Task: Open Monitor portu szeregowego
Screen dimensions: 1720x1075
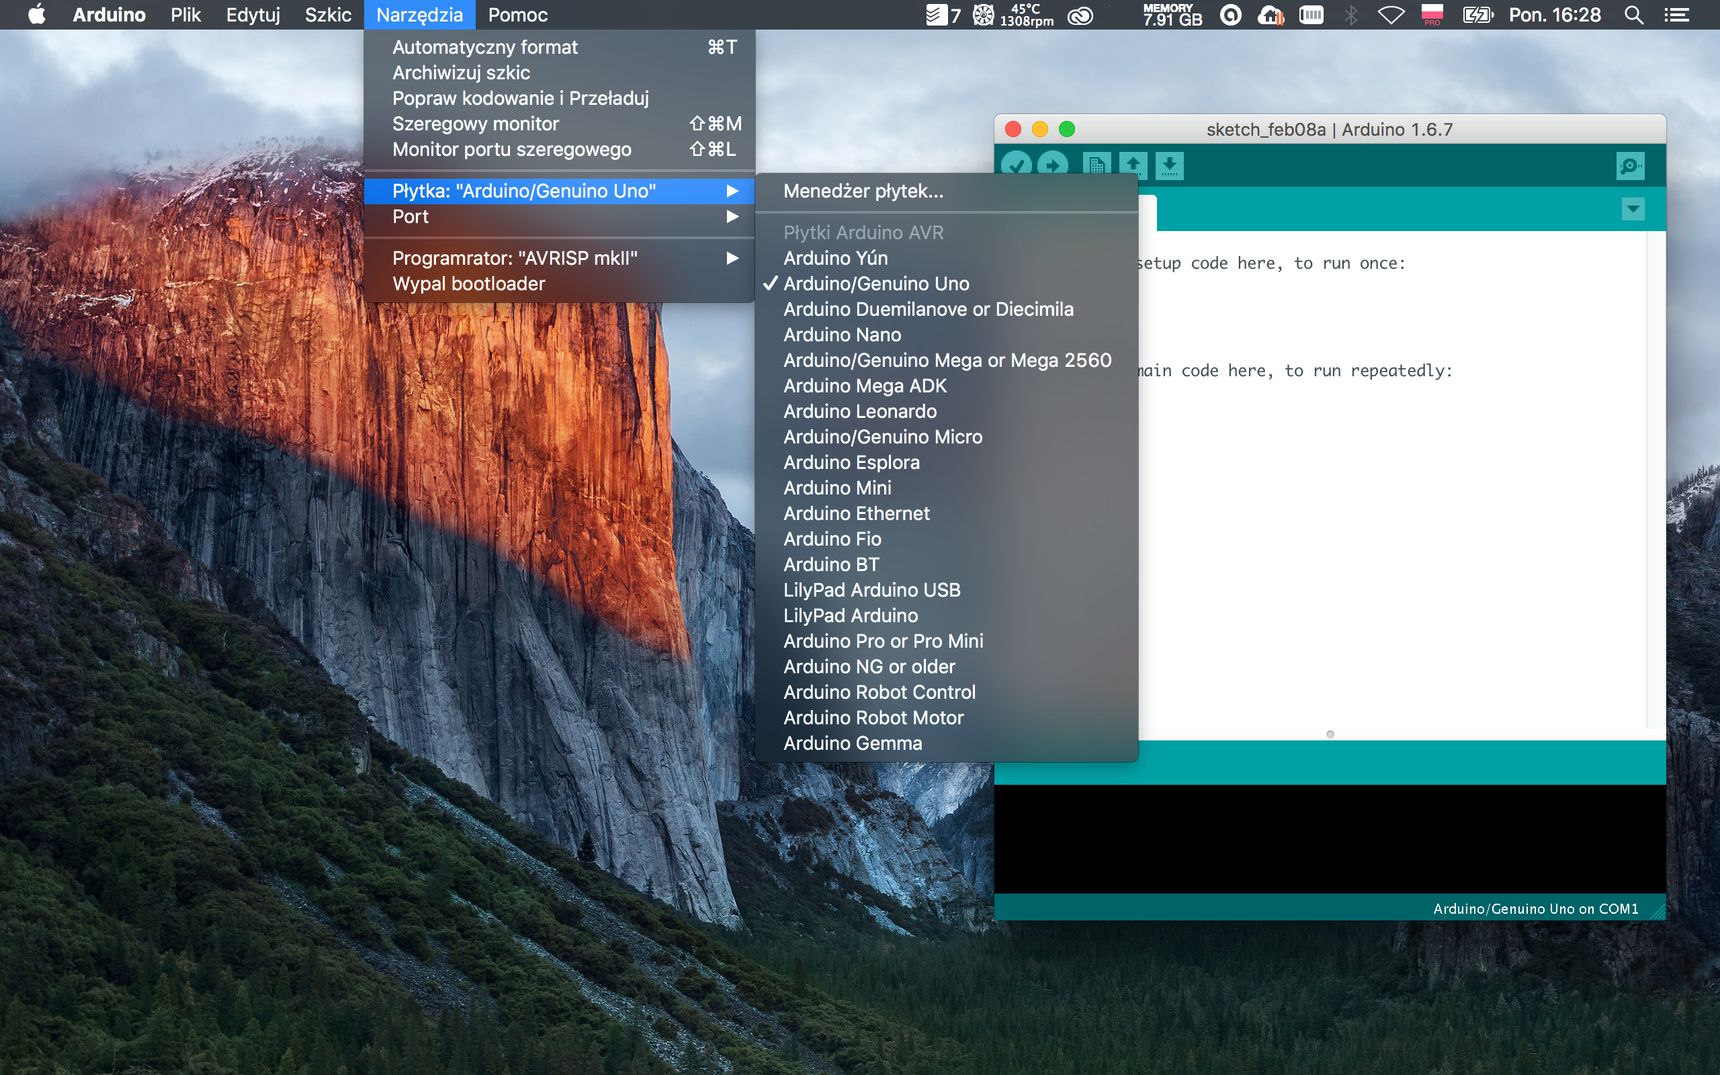Action: [559, 150]
